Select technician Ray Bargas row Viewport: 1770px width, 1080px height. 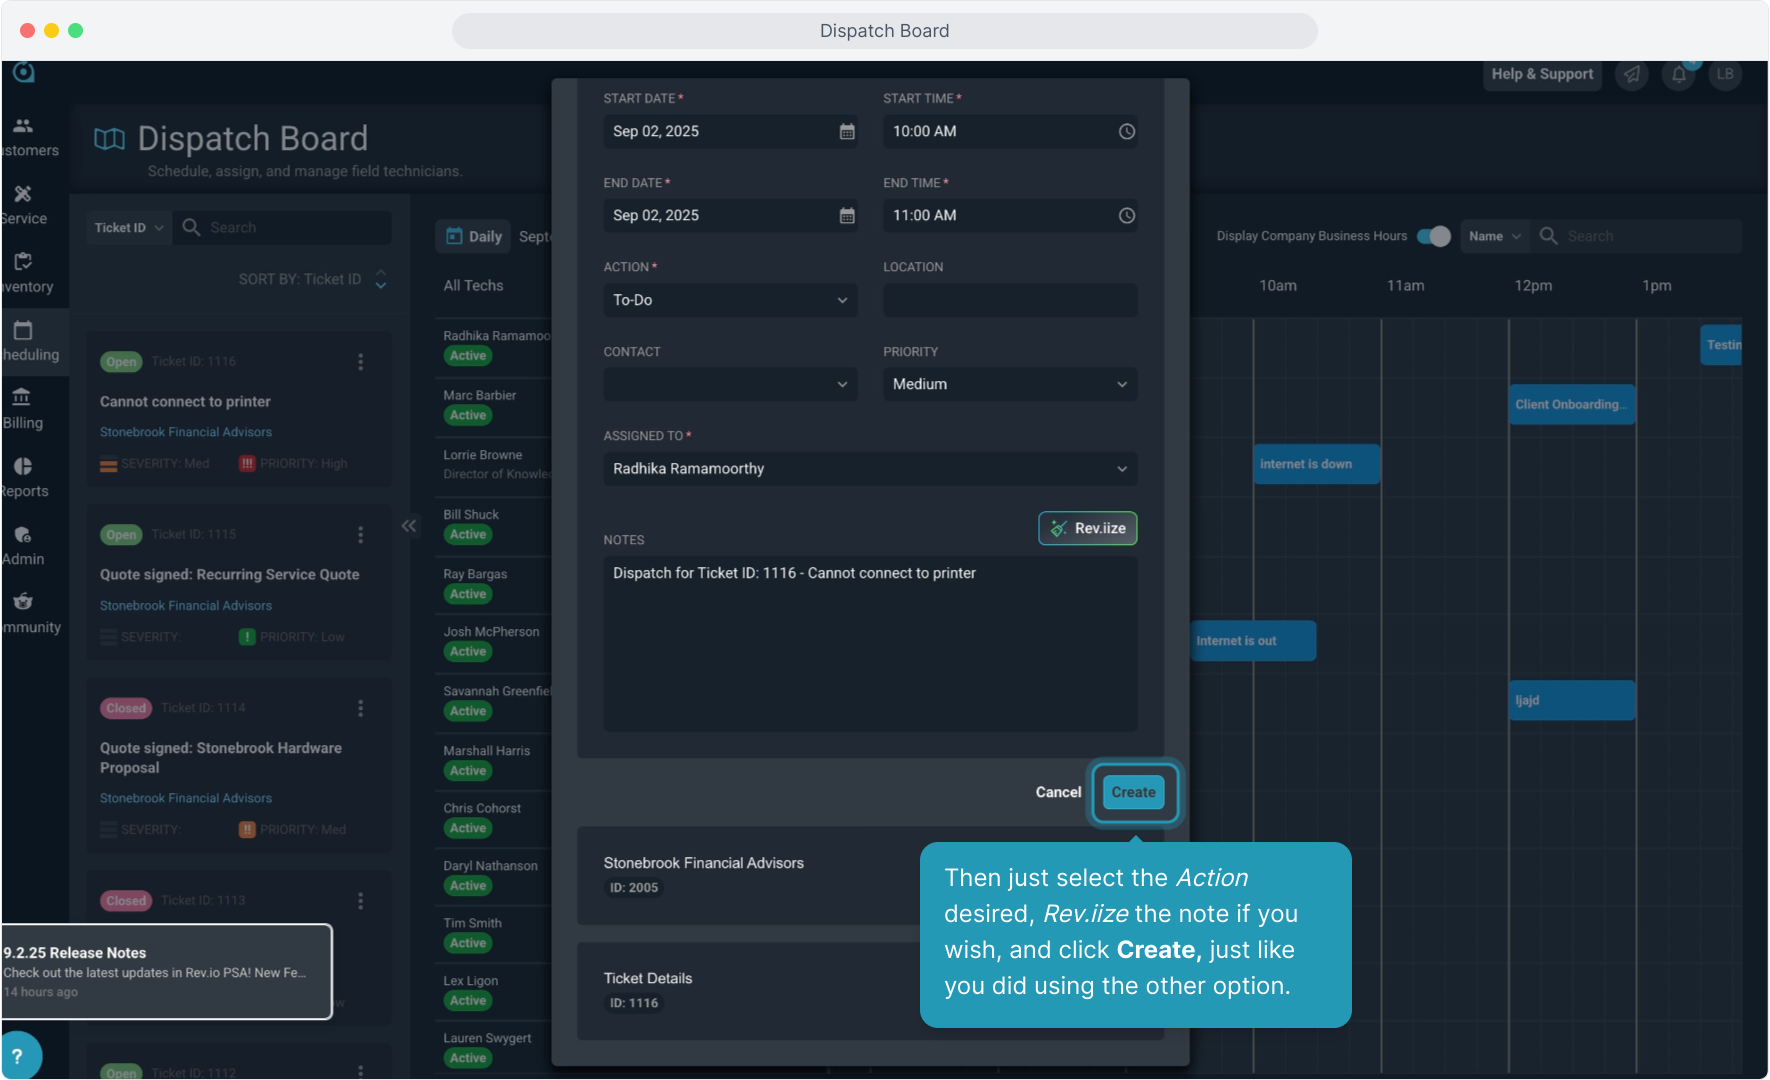click(494, 585)
